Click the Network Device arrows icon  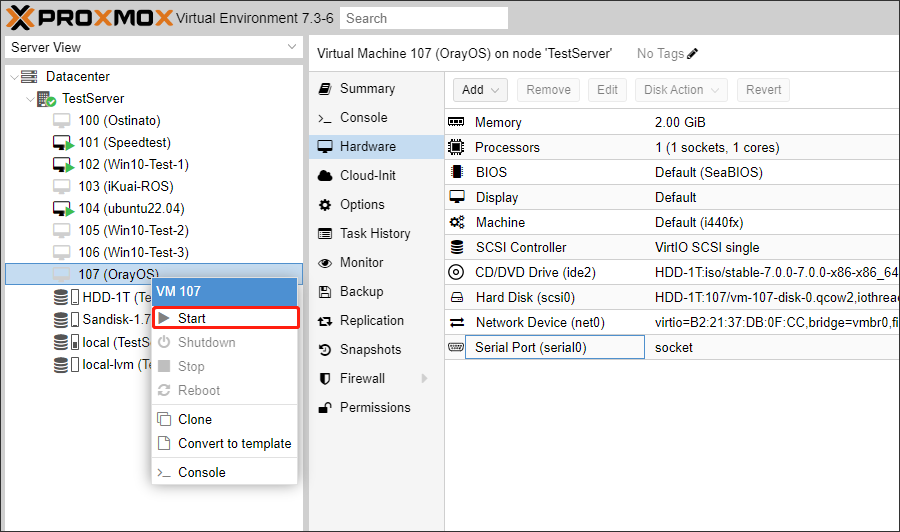point(457,323)
